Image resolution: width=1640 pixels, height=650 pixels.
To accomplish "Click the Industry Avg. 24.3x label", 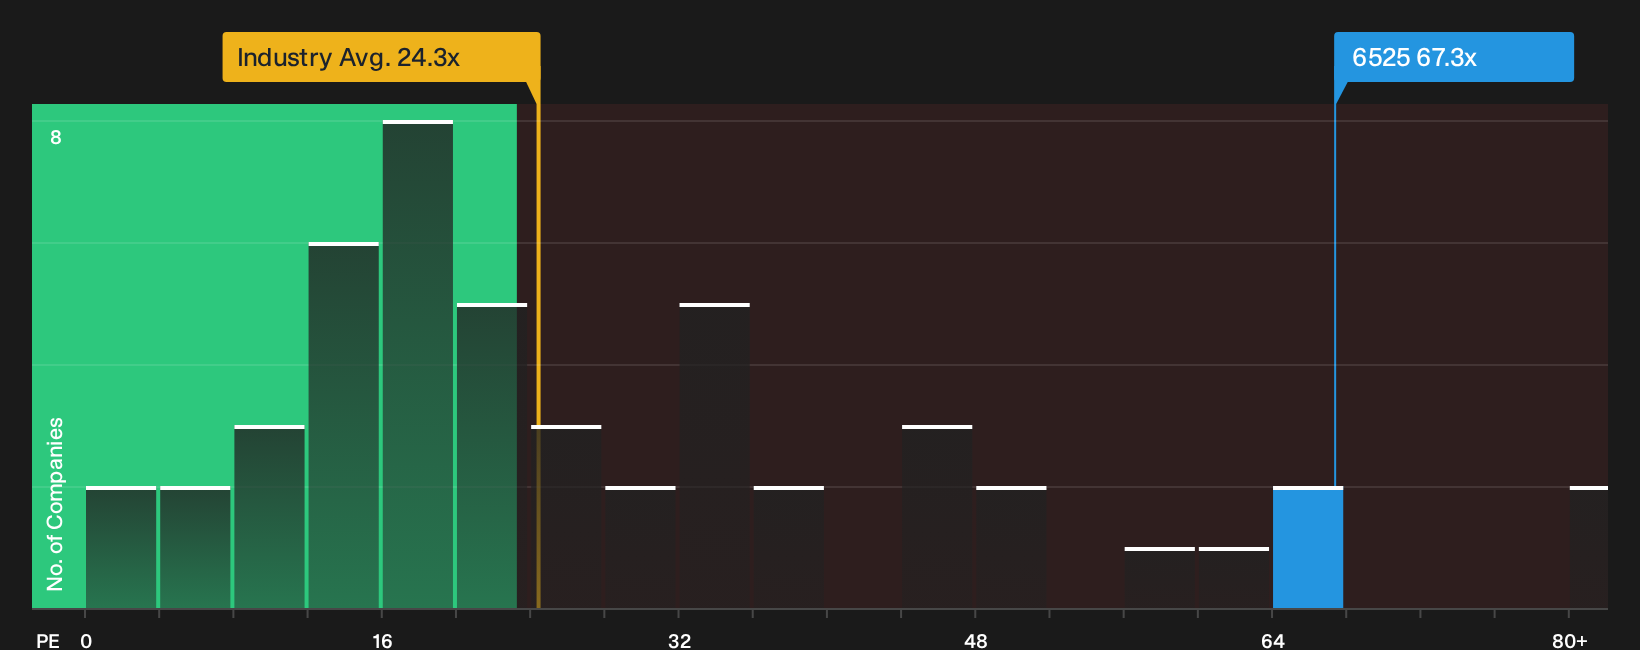I will click(x=381, y=57).
